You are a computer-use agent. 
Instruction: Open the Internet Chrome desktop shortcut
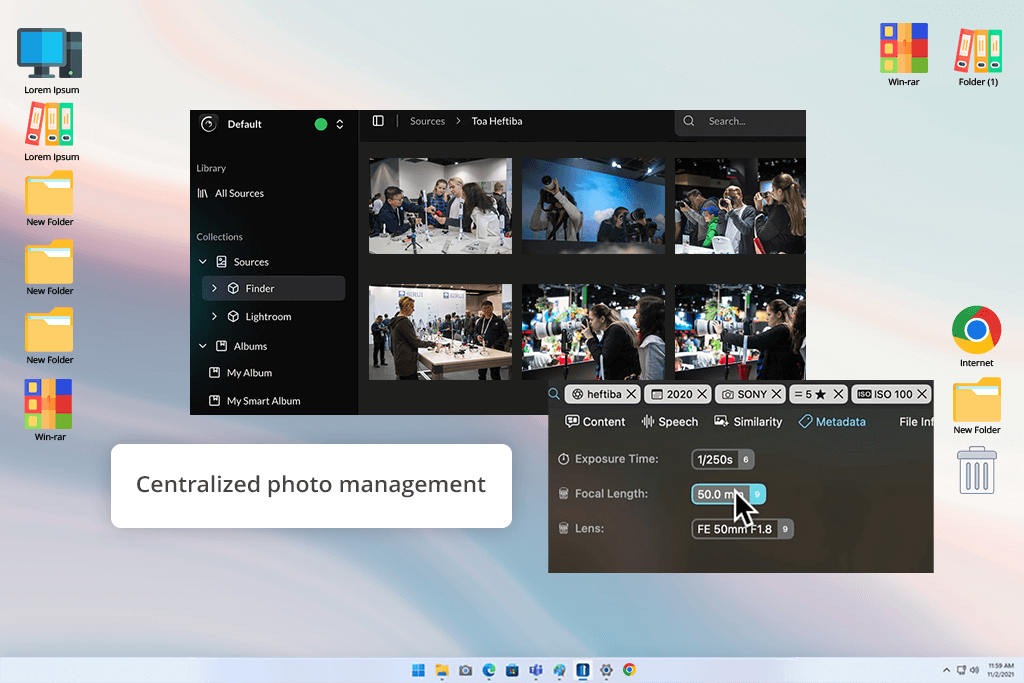pyautogui.click(x=976, y=337)
